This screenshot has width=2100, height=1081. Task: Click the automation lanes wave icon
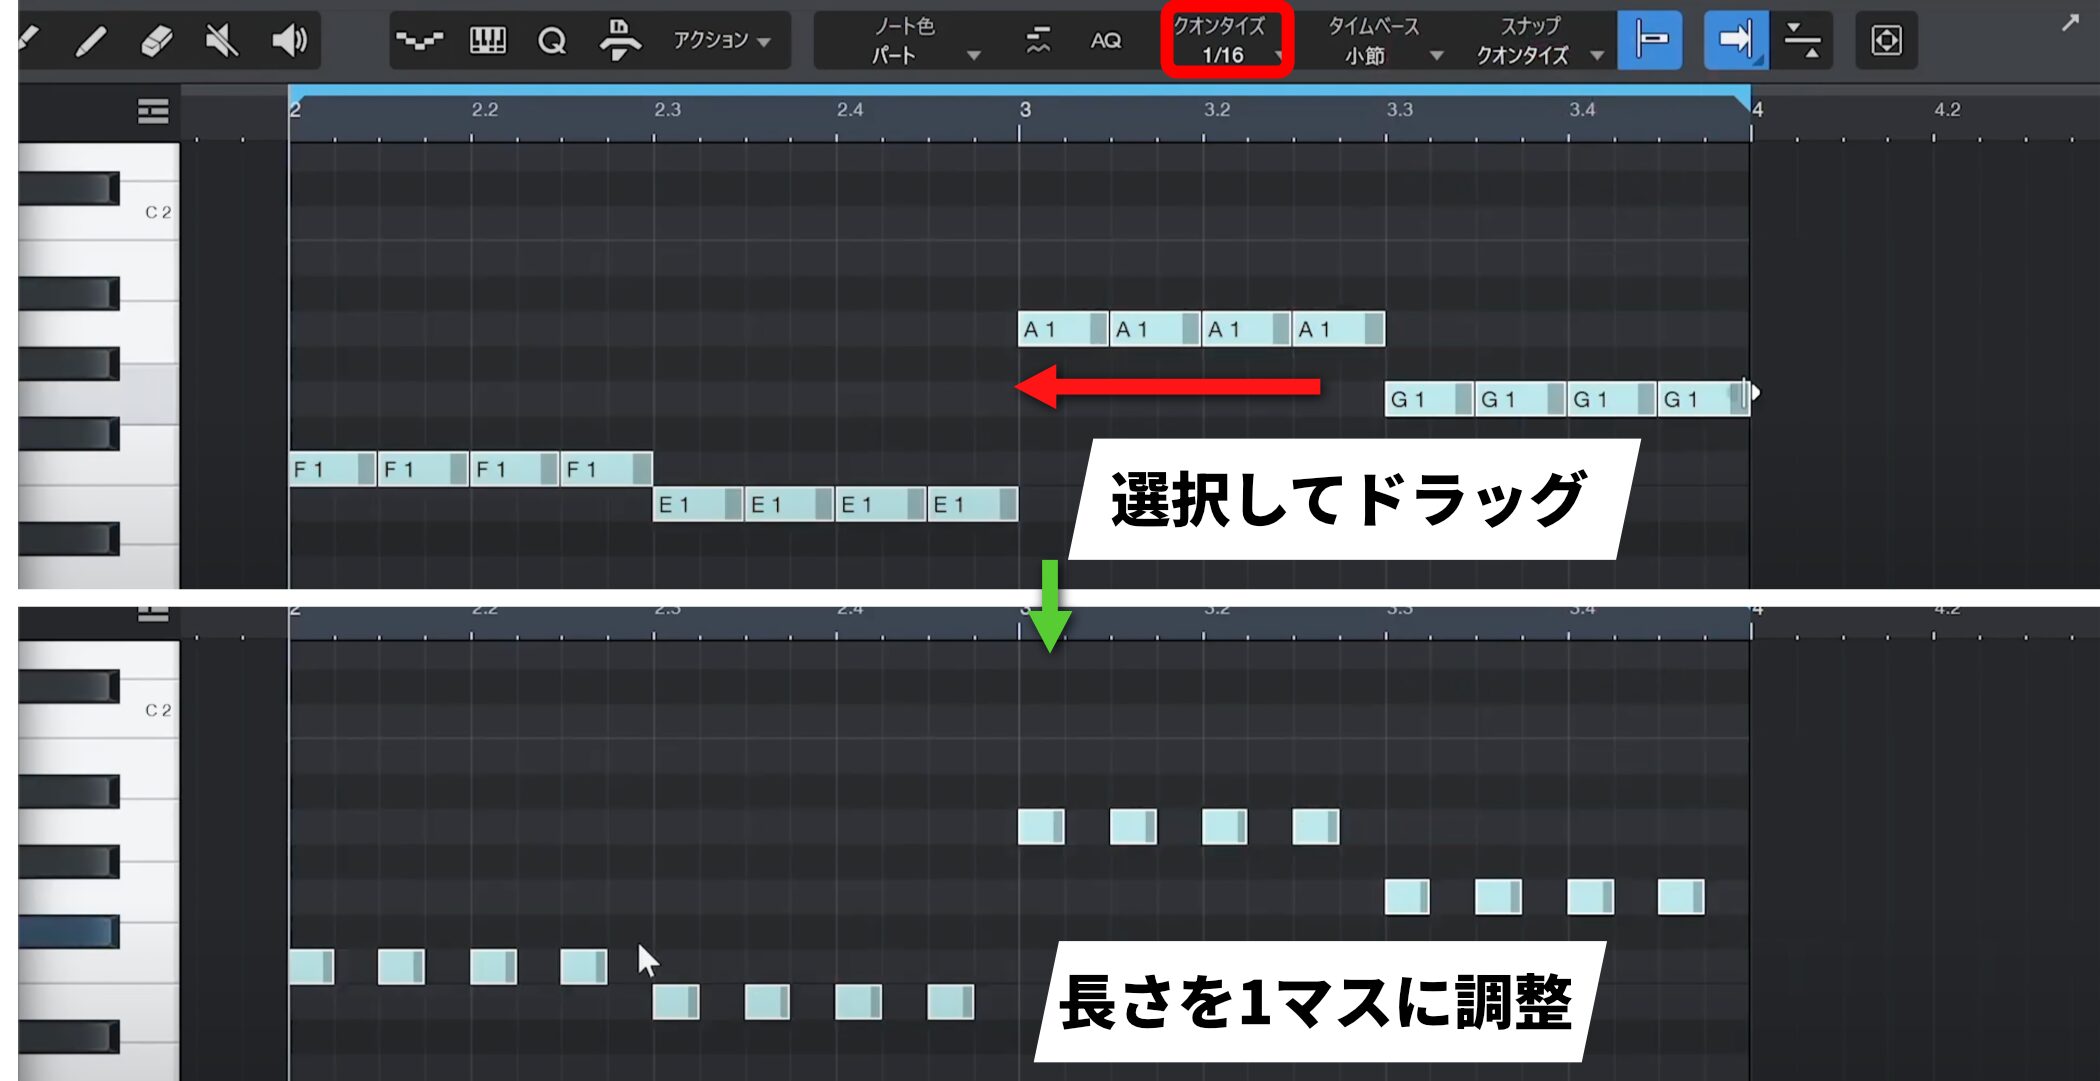419,41
